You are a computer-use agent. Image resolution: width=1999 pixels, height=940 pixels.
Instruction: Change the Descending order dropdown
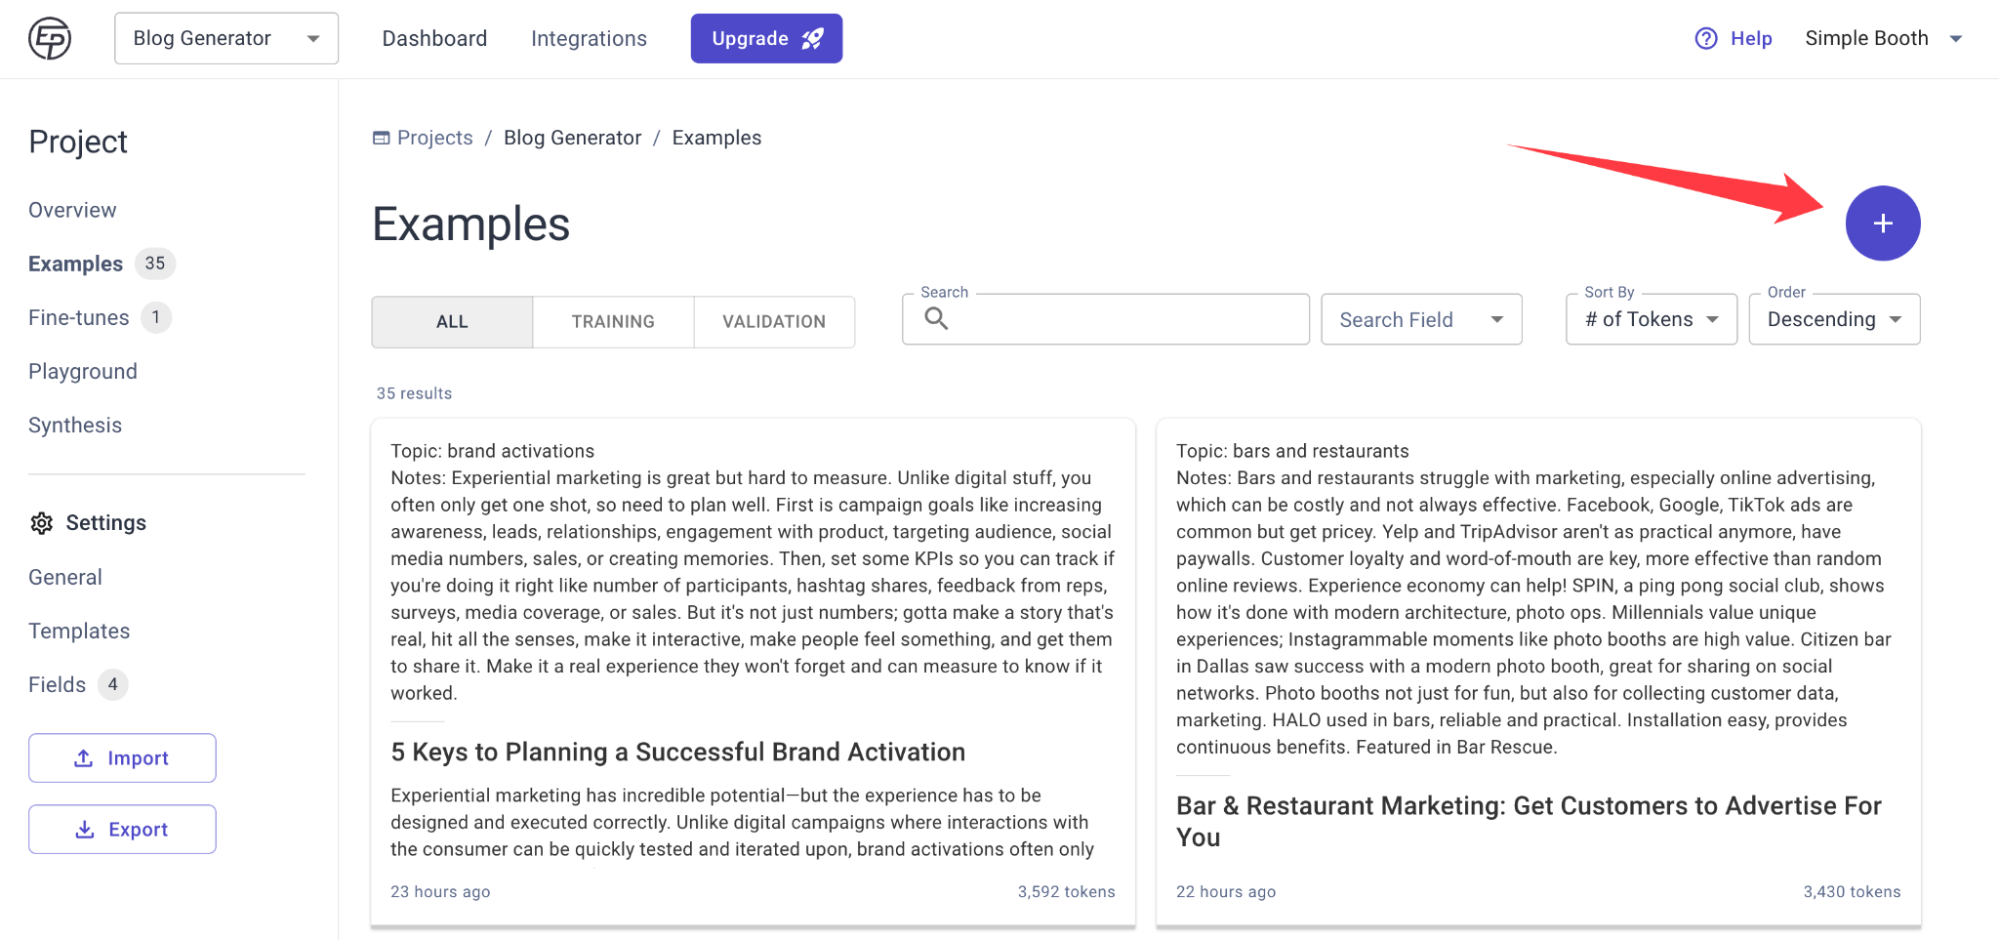(1833, 320)
